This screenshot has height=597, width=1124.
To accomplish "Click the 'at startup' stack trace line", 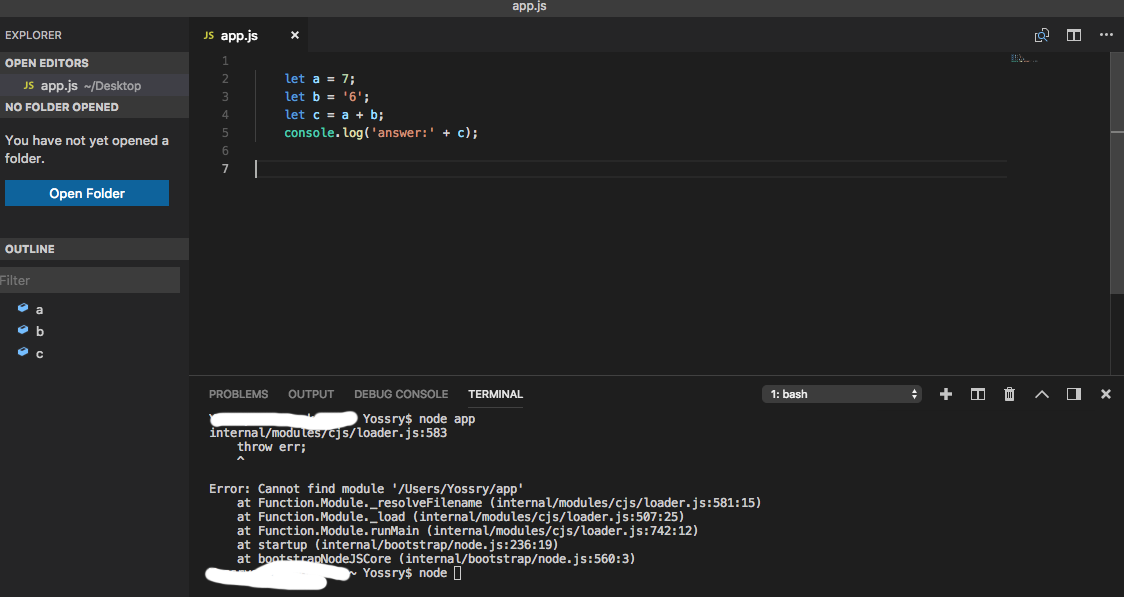I will (398, 545).
